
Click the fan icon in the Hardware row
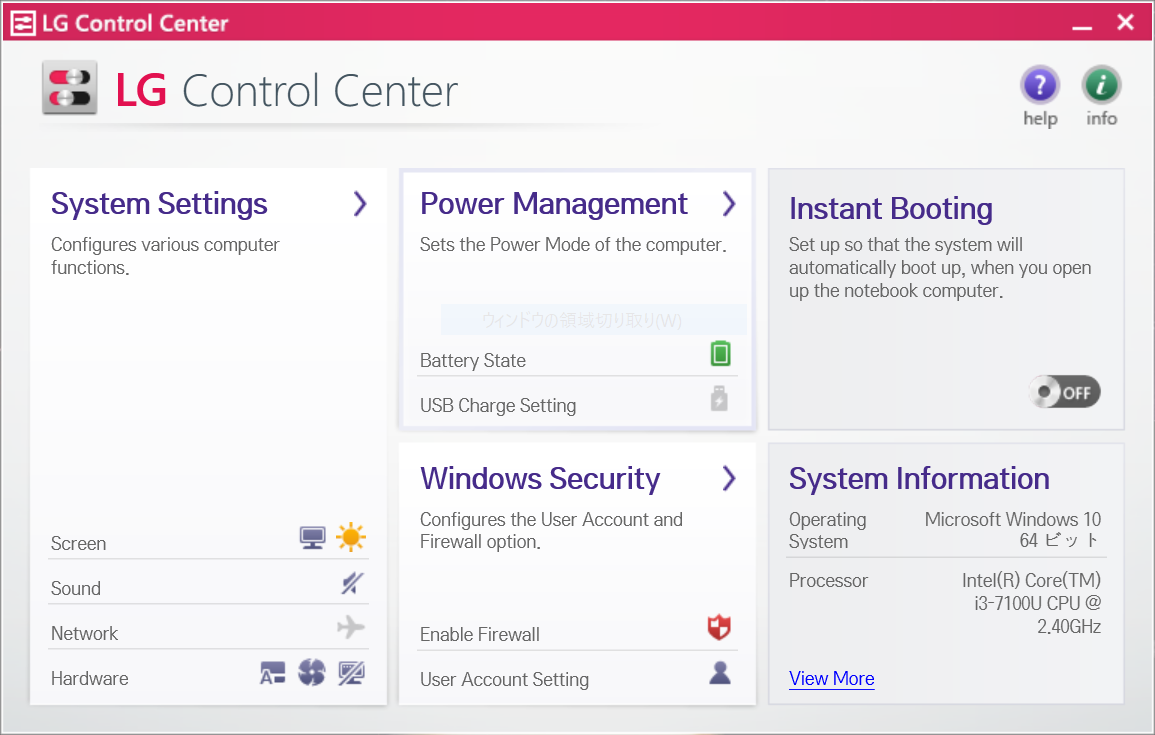(x=312, y=672)
